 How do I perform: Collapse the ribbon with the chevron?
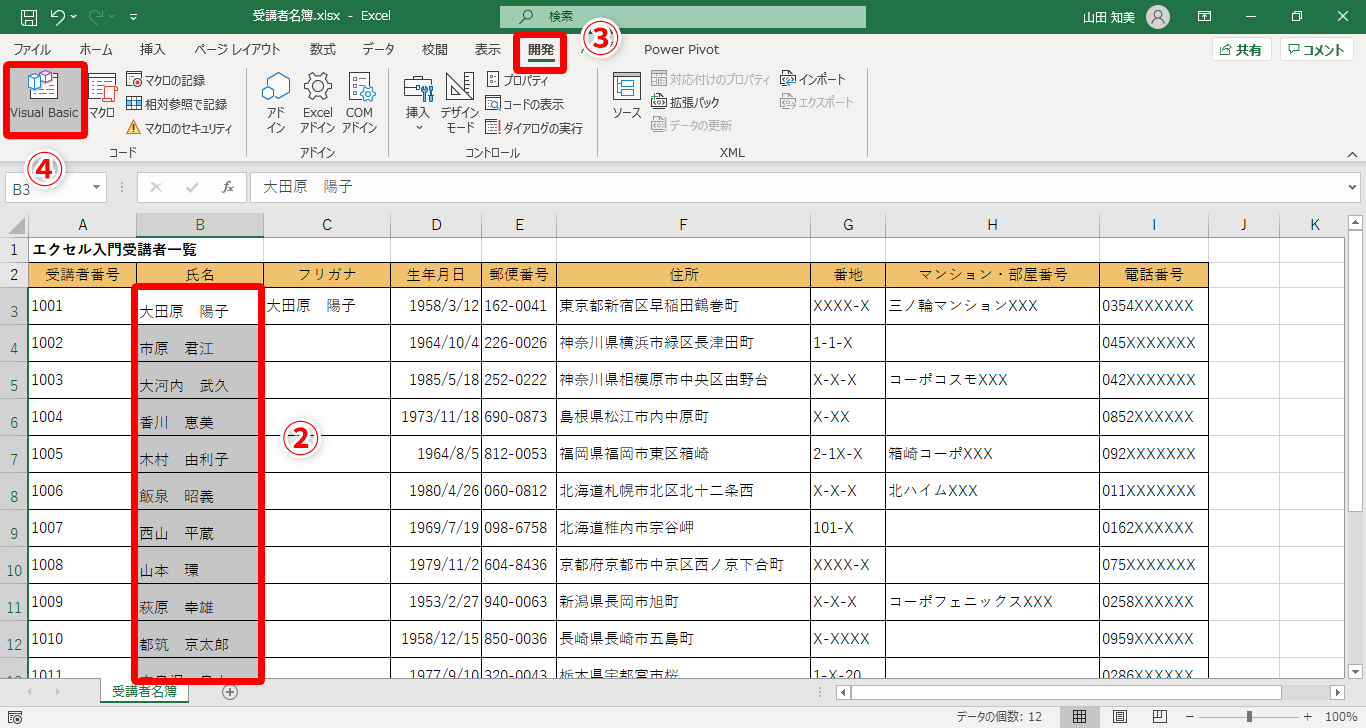click(1352, 155)
